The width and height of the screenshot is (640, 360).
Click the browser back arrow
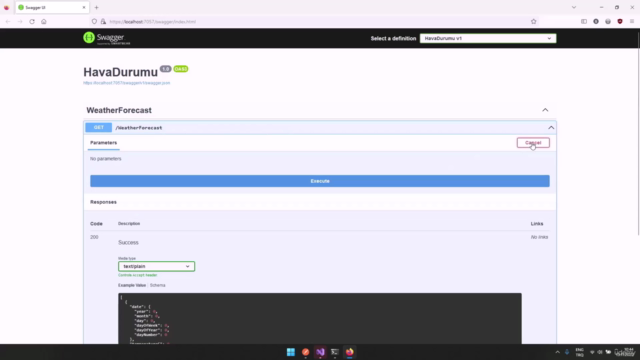[8, 22]
